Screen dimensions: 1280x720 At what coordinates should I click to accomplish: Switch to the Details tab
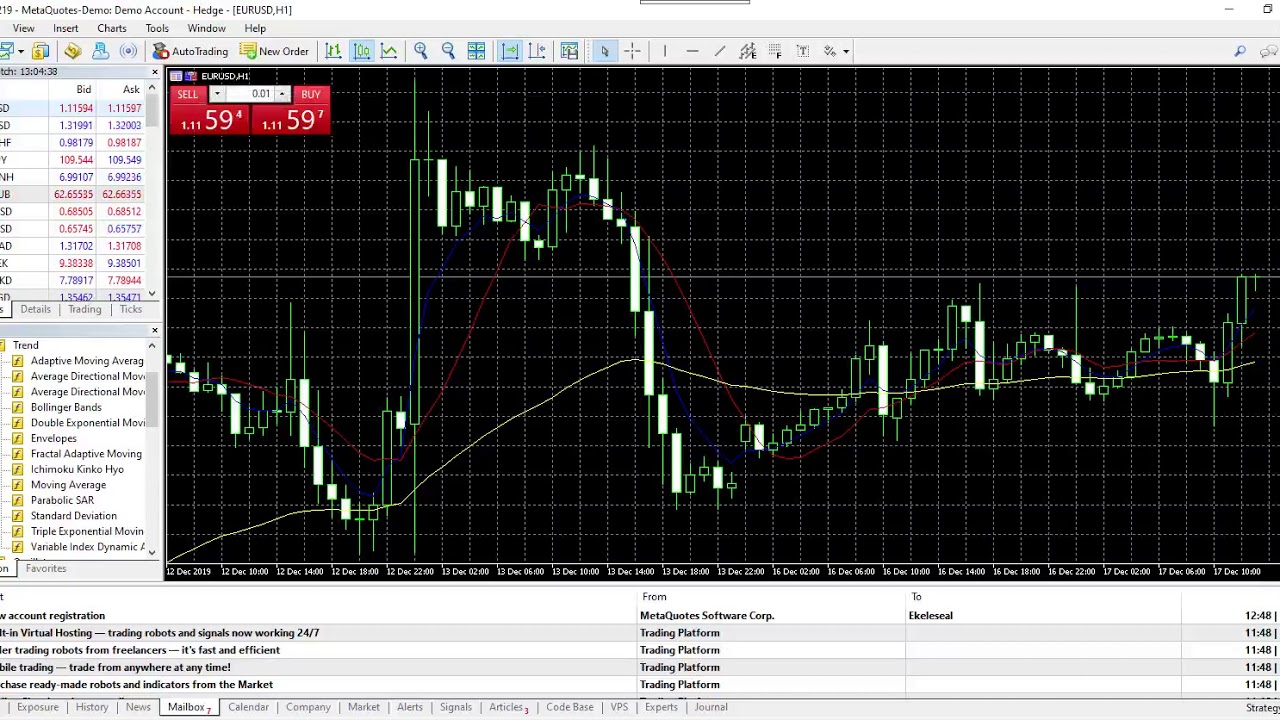pos(35,309)
